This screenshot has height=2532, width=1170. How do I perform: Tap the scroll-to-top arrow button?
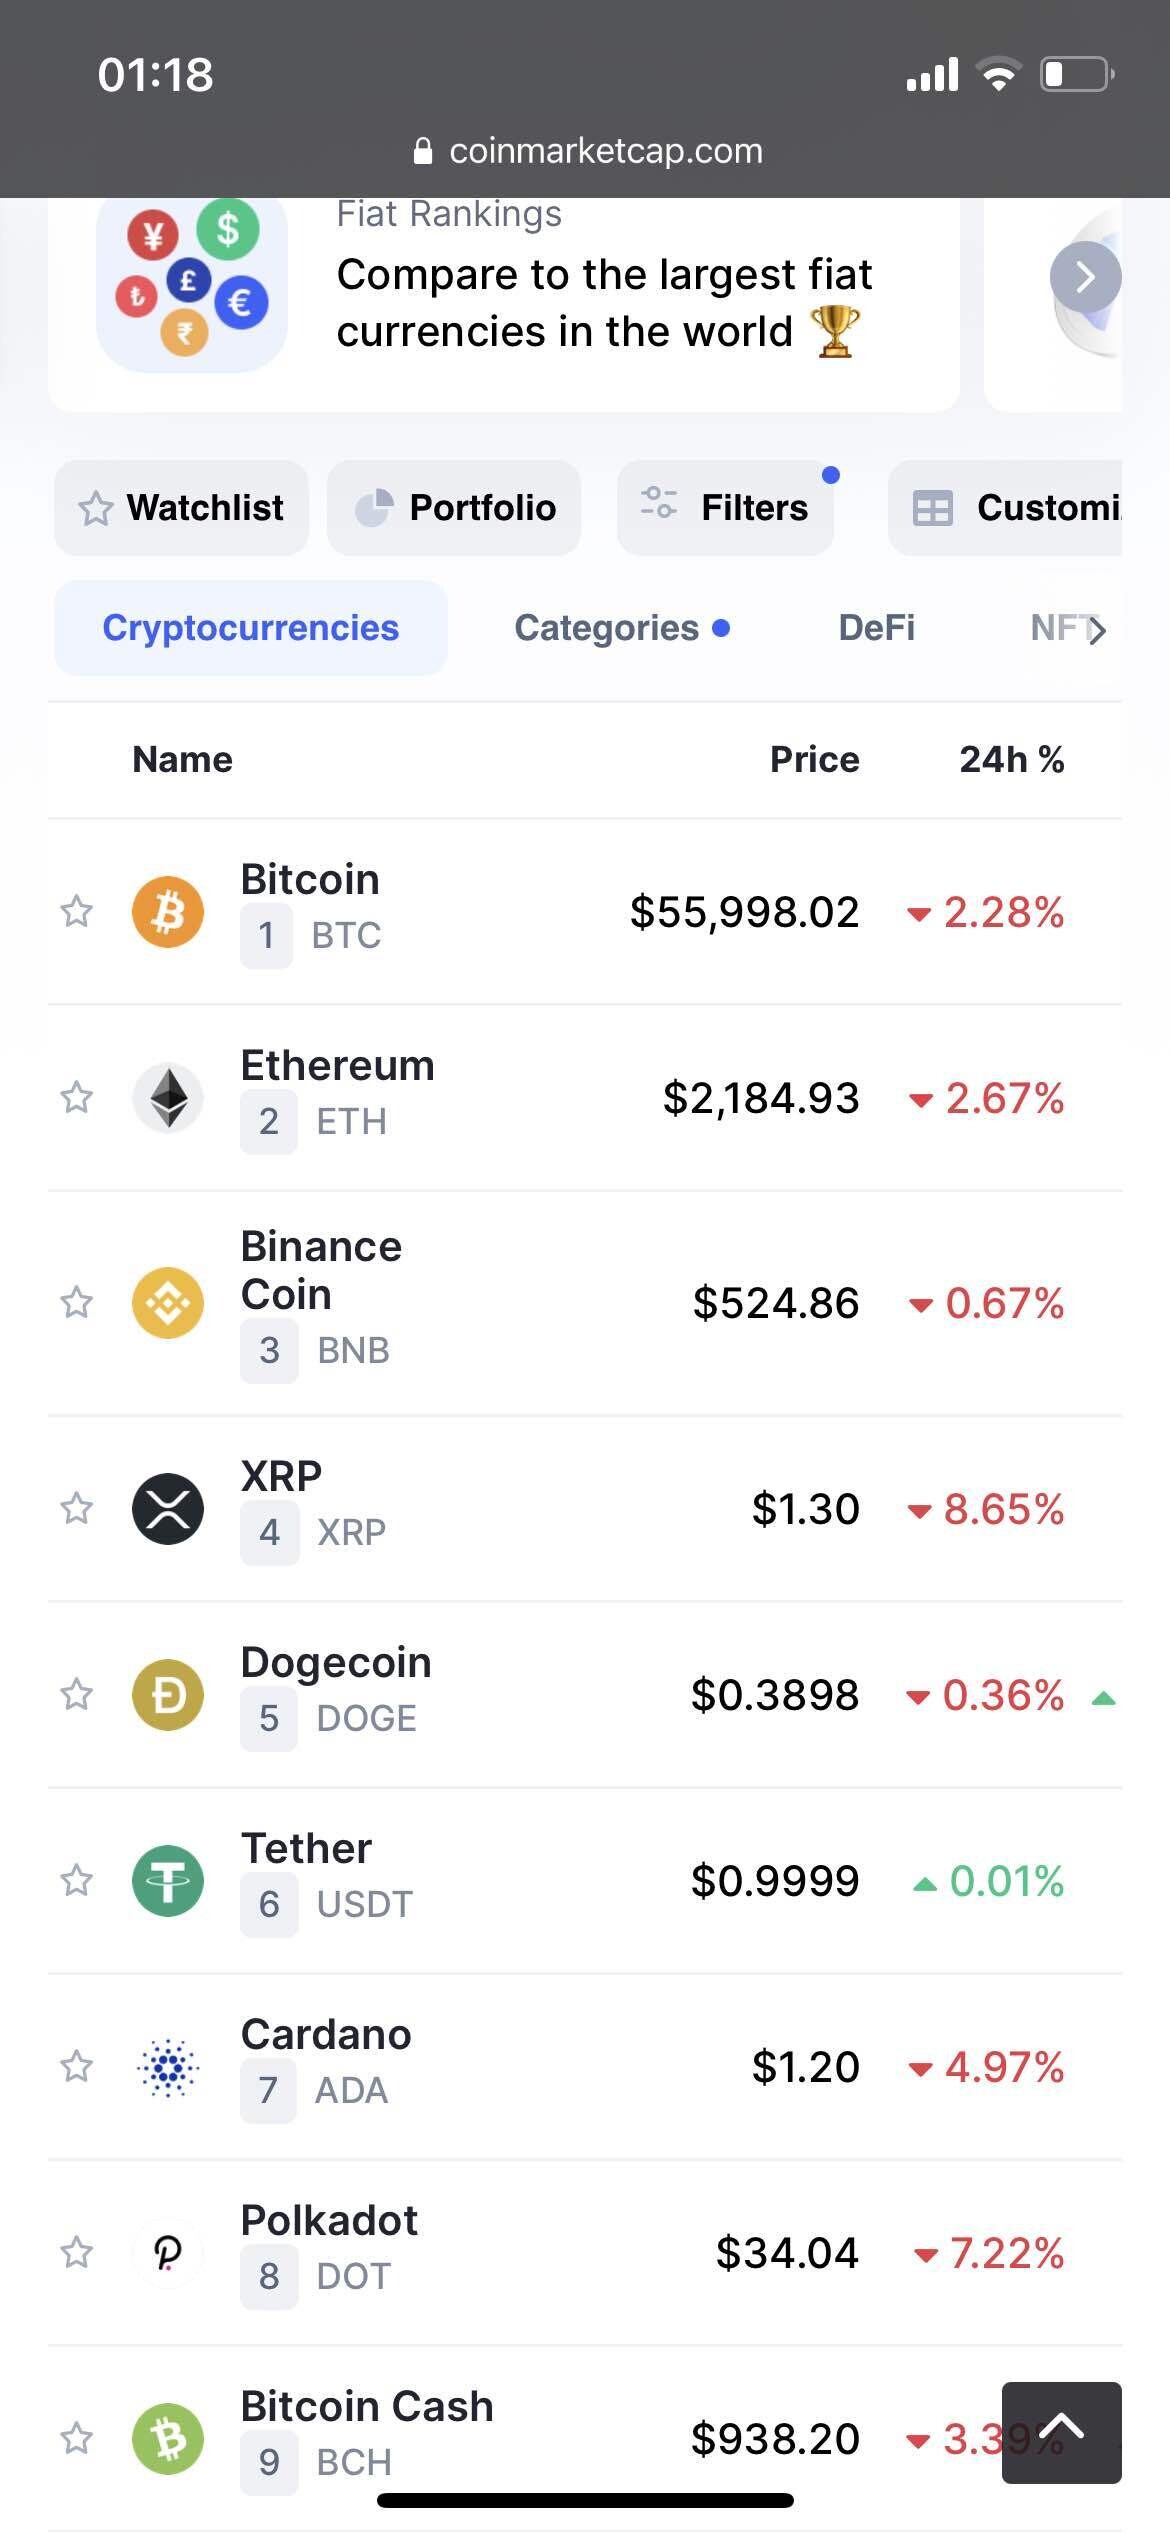point(1061,2432)
